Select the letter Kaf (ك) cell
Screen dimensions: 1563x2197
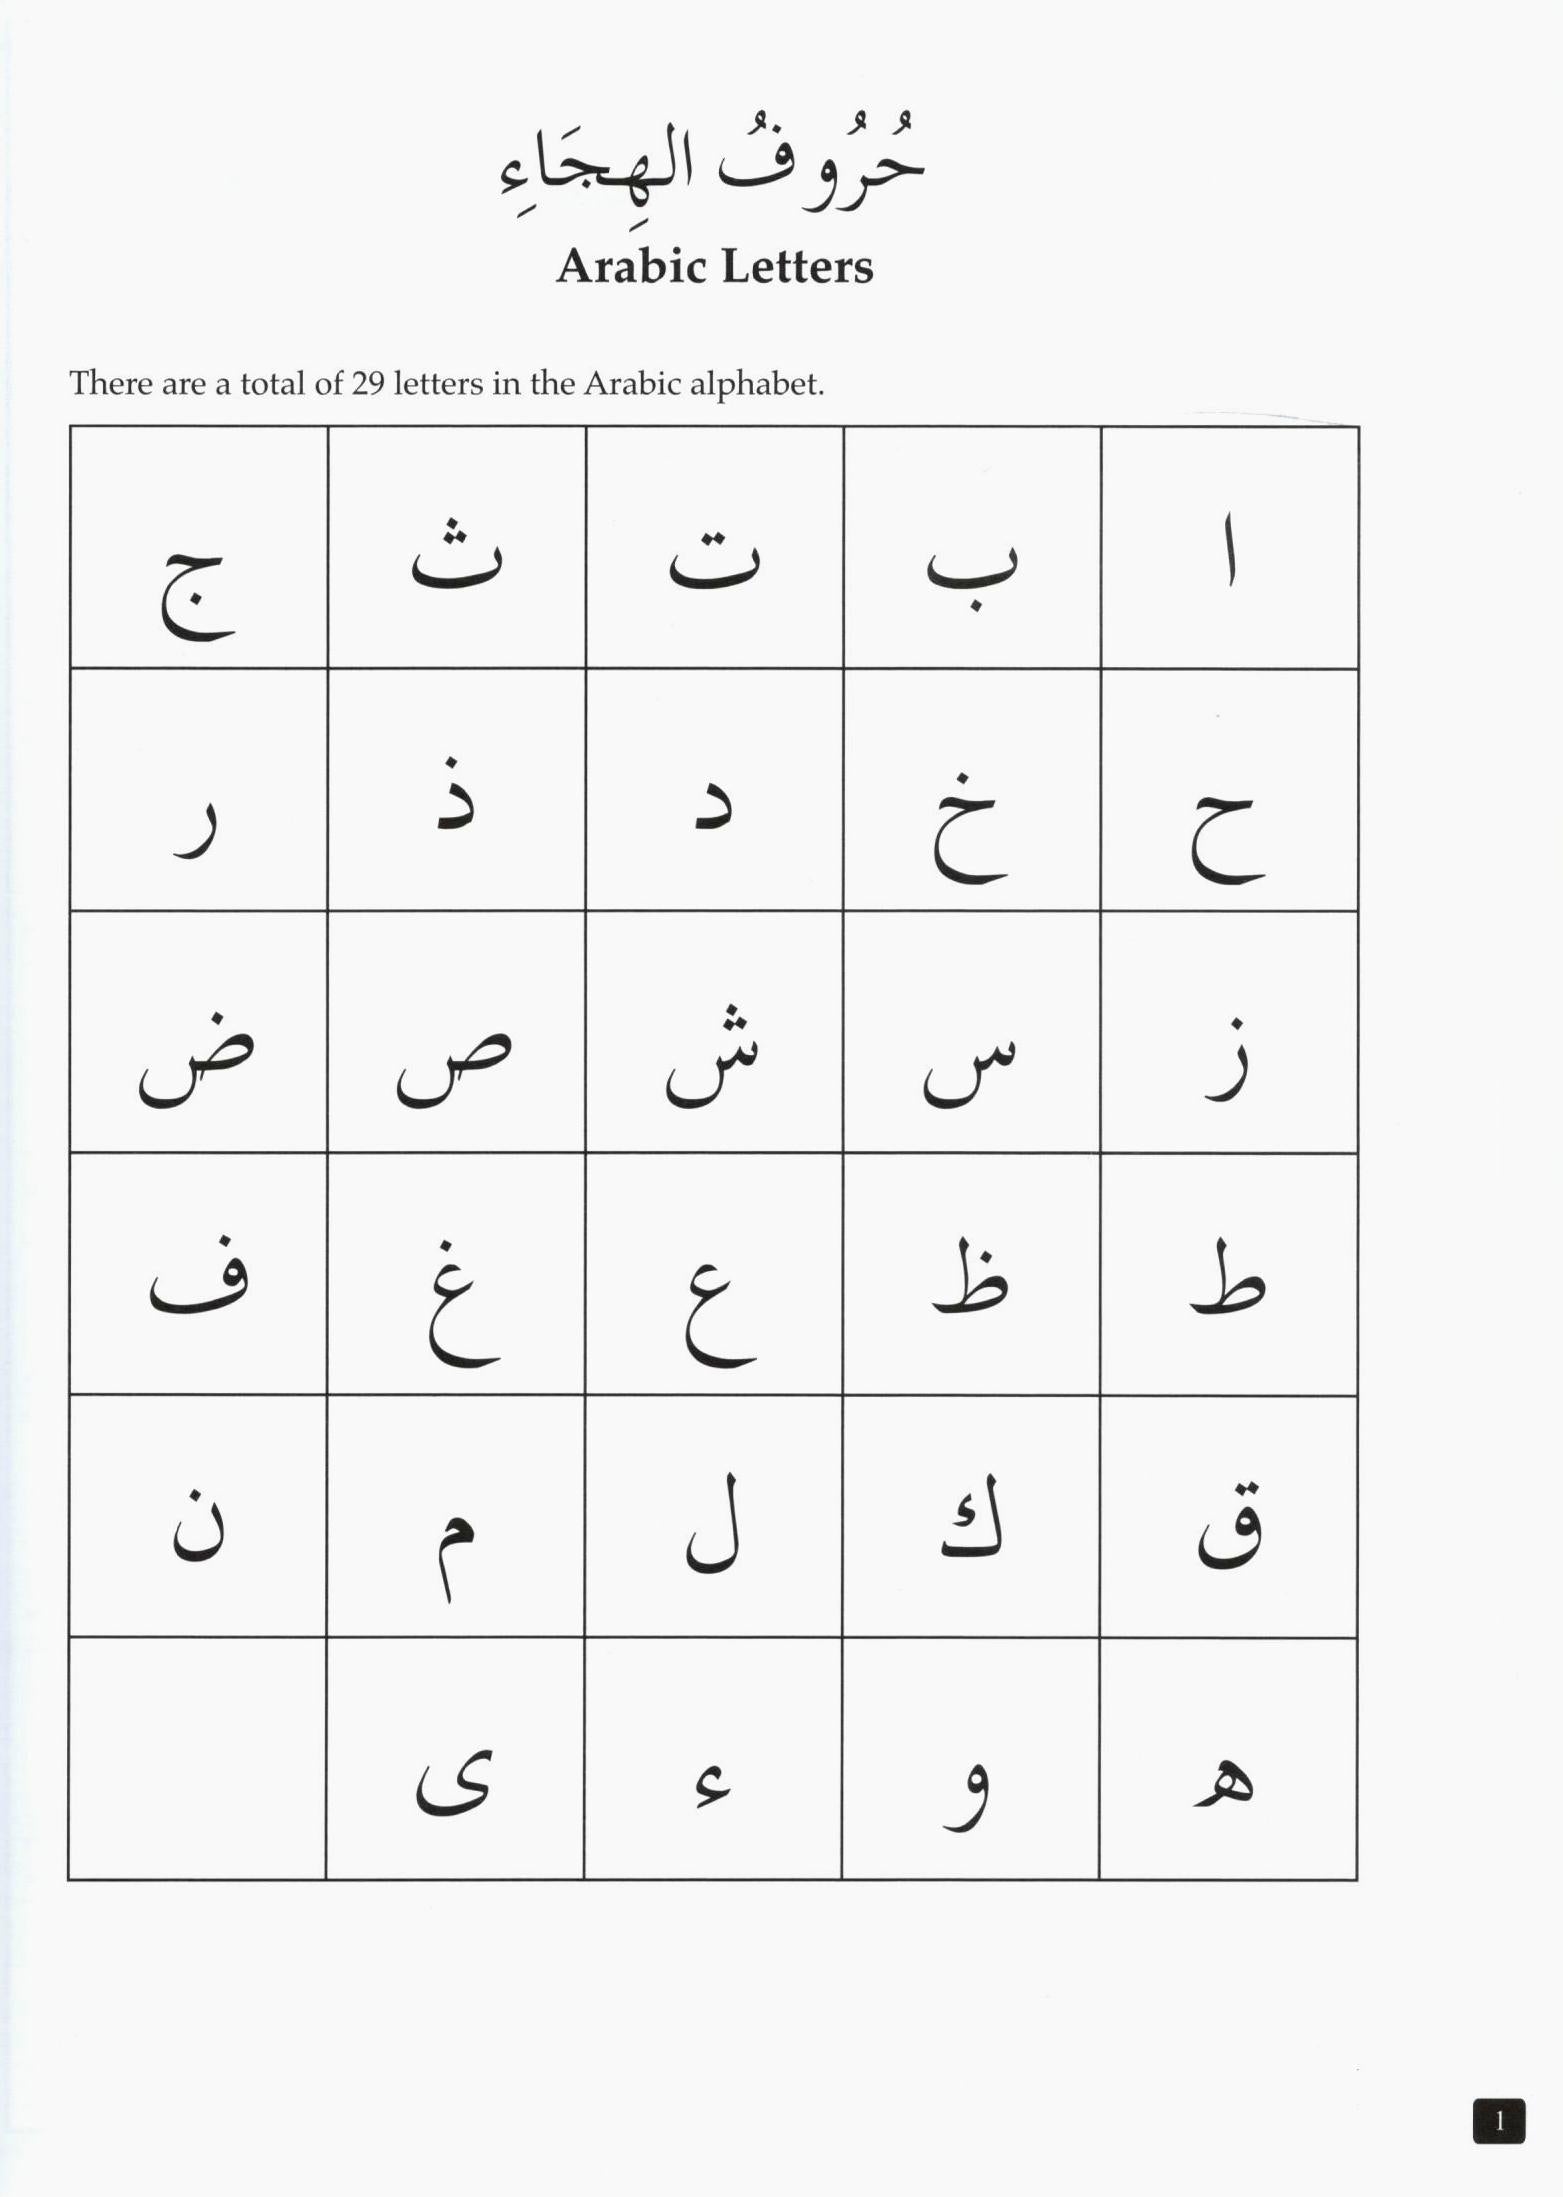pyautogui.click(x=972, y=1516)
